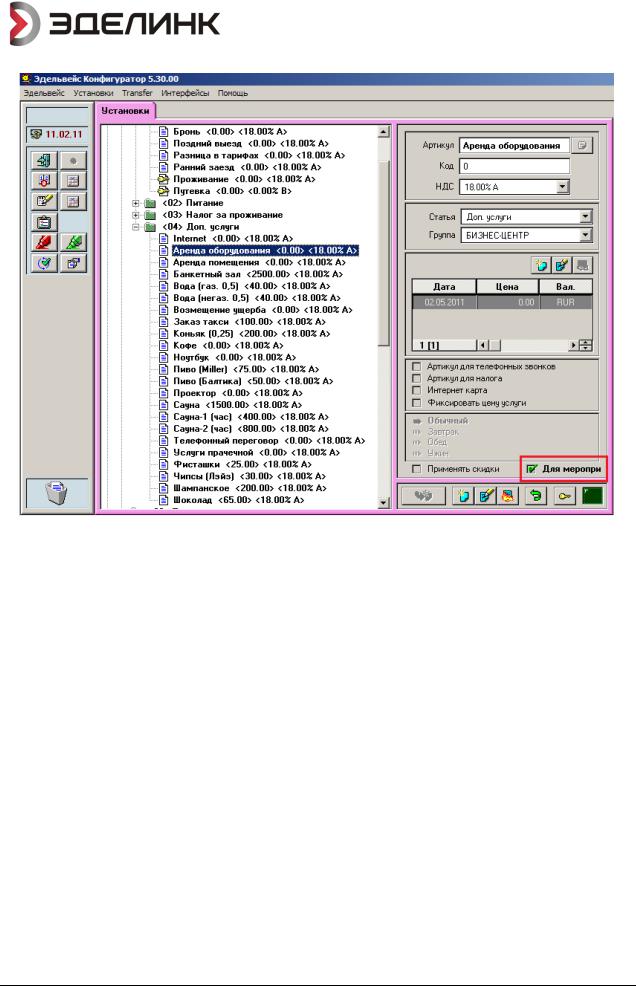This screenshot has width=636, height=986.
Task: Click the handshake button in bottom toolbar
Action: coord(423,496)
